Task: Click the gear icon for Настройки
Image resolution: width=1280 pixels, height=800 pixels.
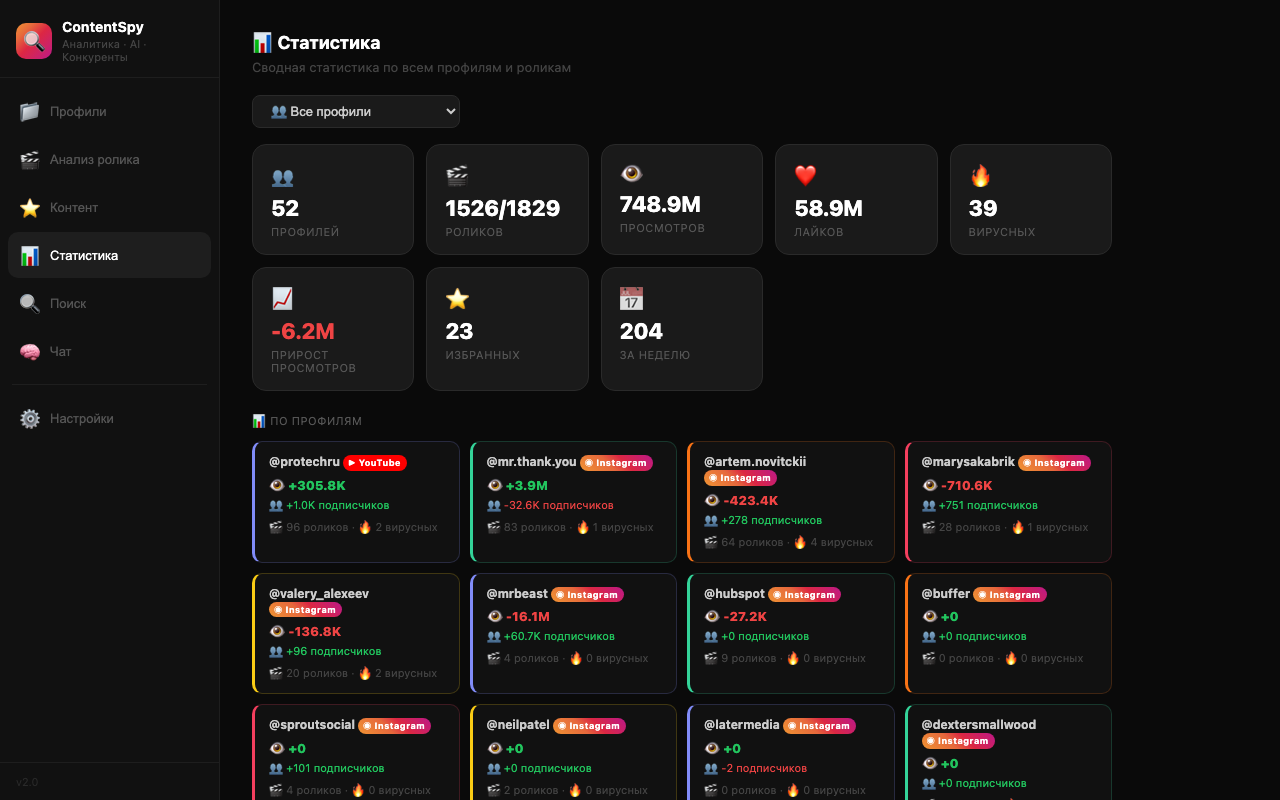Action: pyautogui.click(x=30, y=419)
